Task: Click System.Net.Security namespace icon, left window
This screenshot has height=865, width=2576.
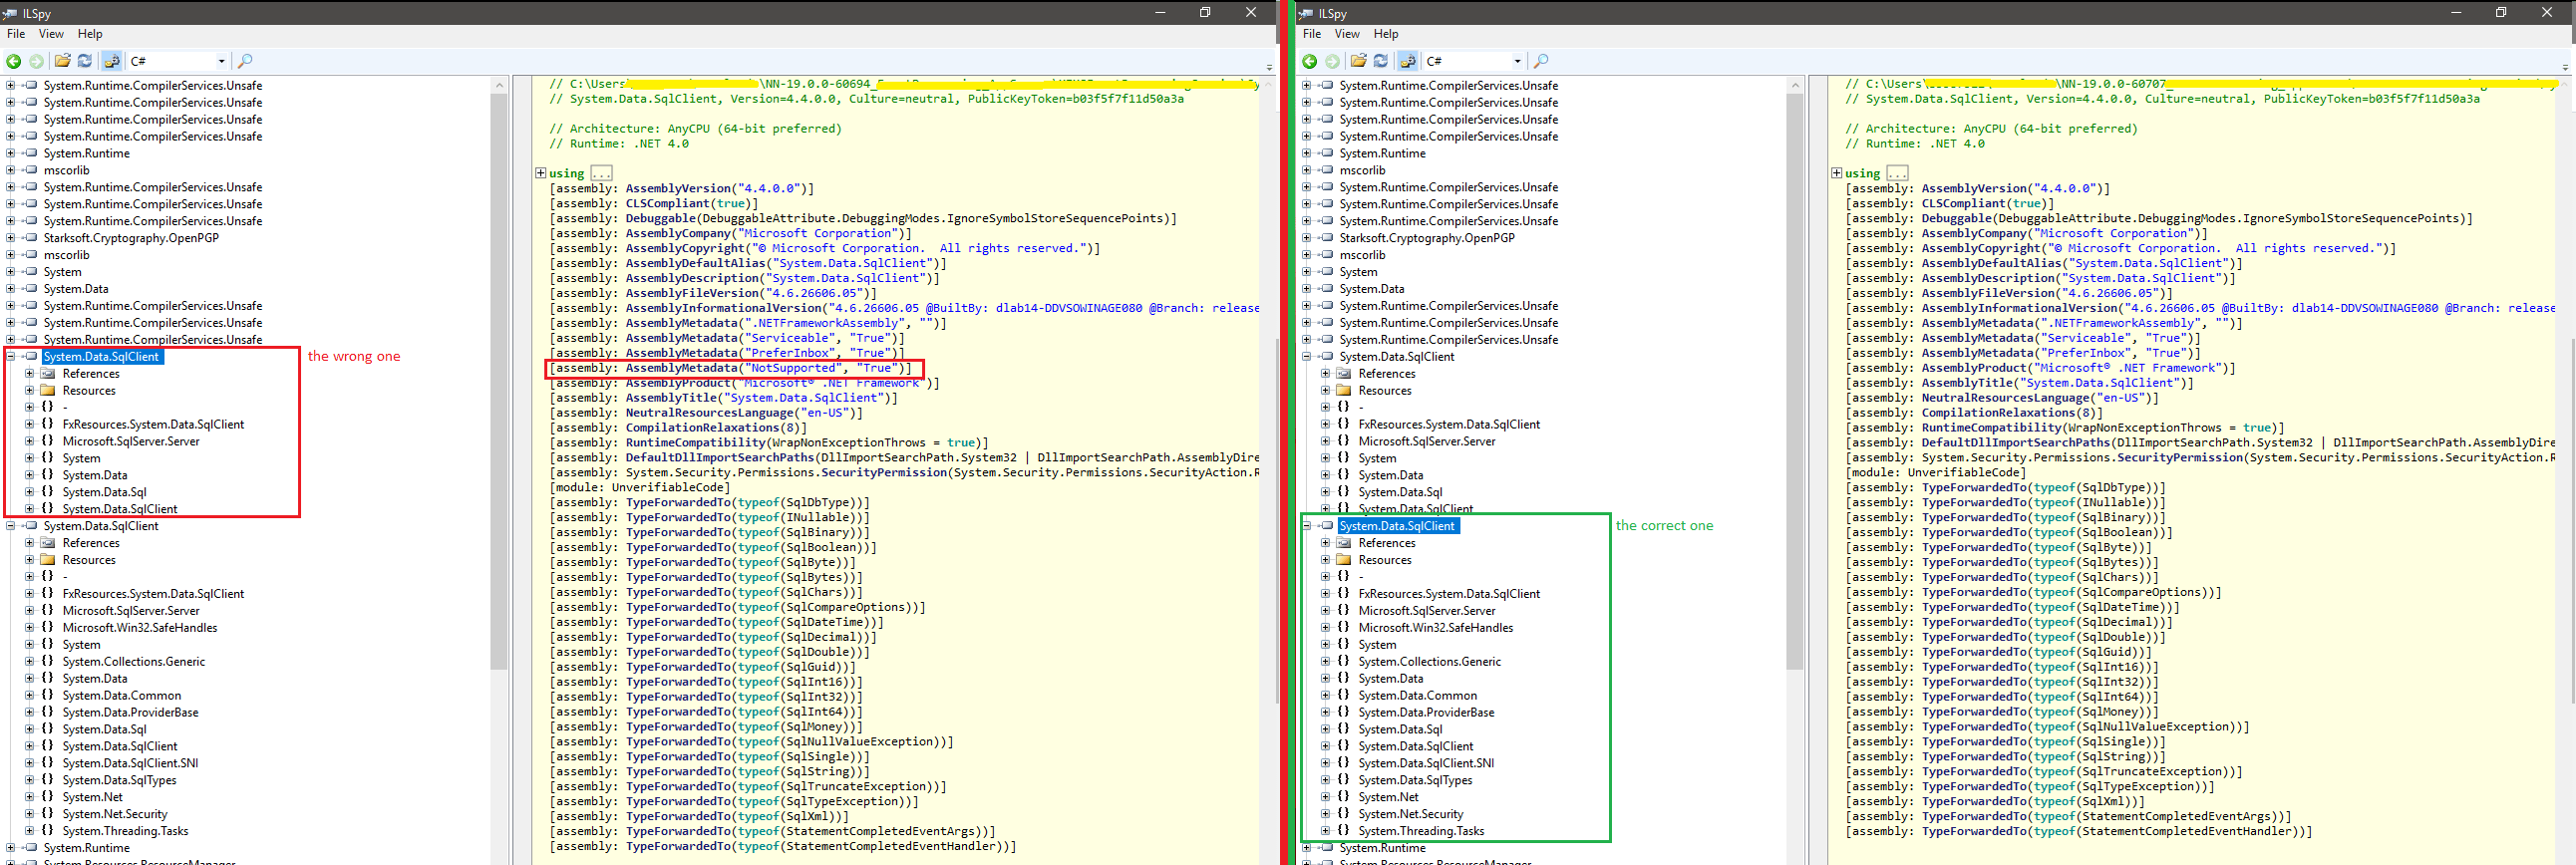Action: (47, 814)
